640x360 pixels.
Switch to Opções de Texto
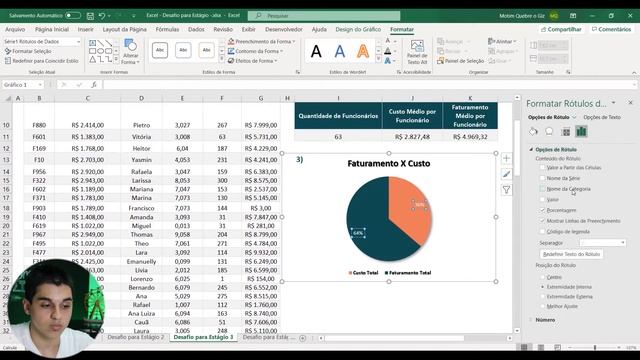pos(602,117)
